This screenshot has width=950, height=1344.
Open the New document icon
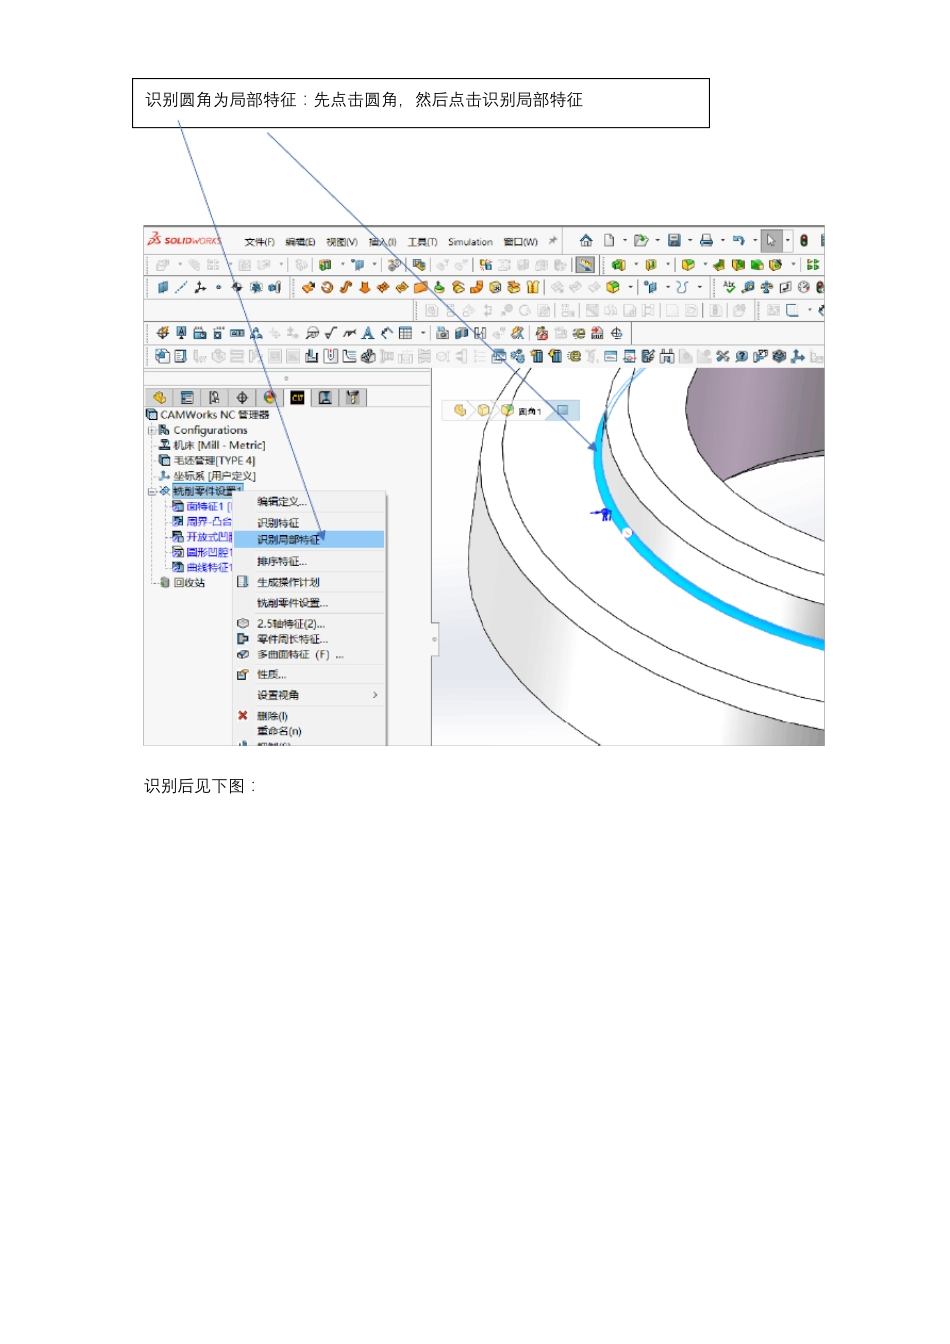point(608,240)
